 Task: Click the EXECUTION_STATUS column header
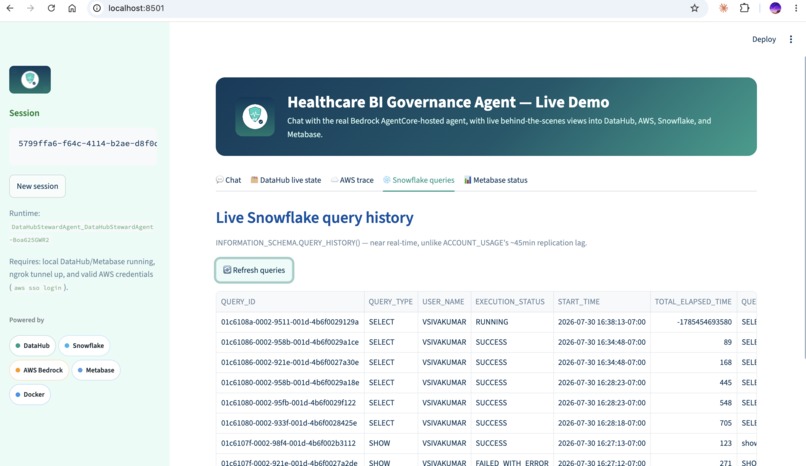click(512, 302)
